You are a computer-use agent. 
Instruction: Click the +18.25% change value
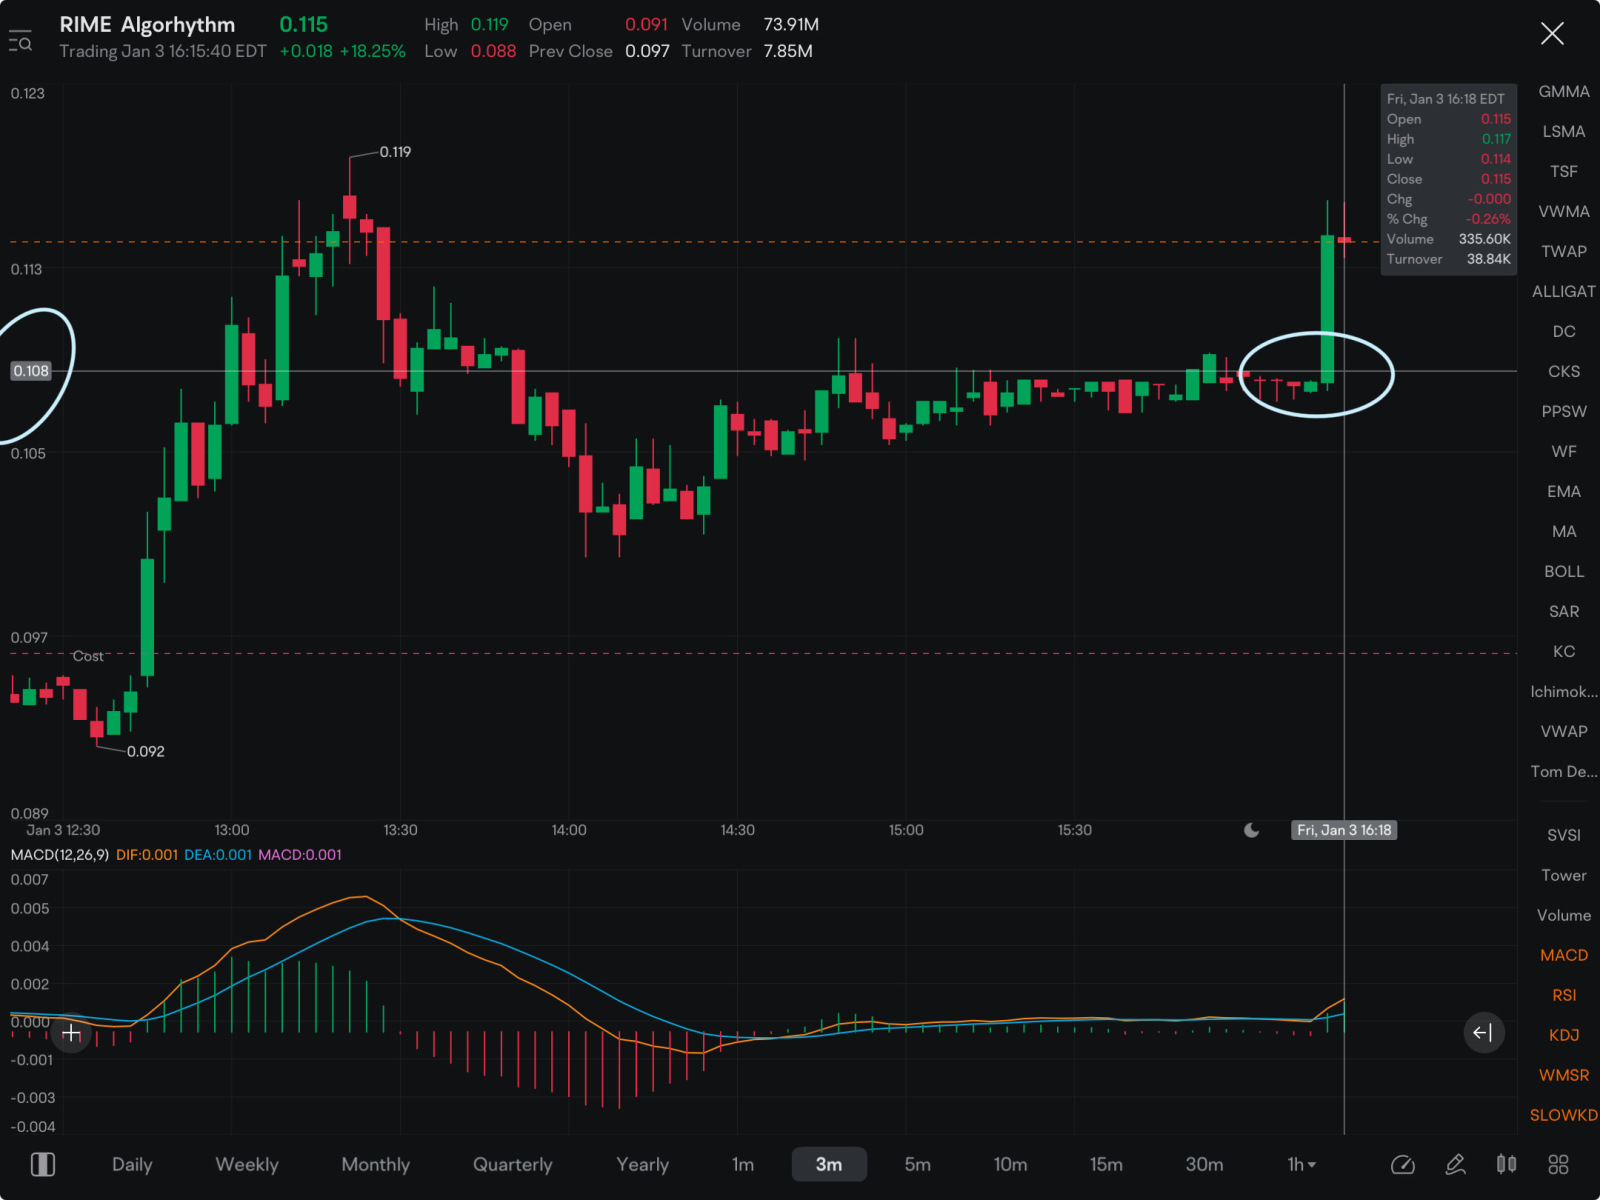(373, 51)
